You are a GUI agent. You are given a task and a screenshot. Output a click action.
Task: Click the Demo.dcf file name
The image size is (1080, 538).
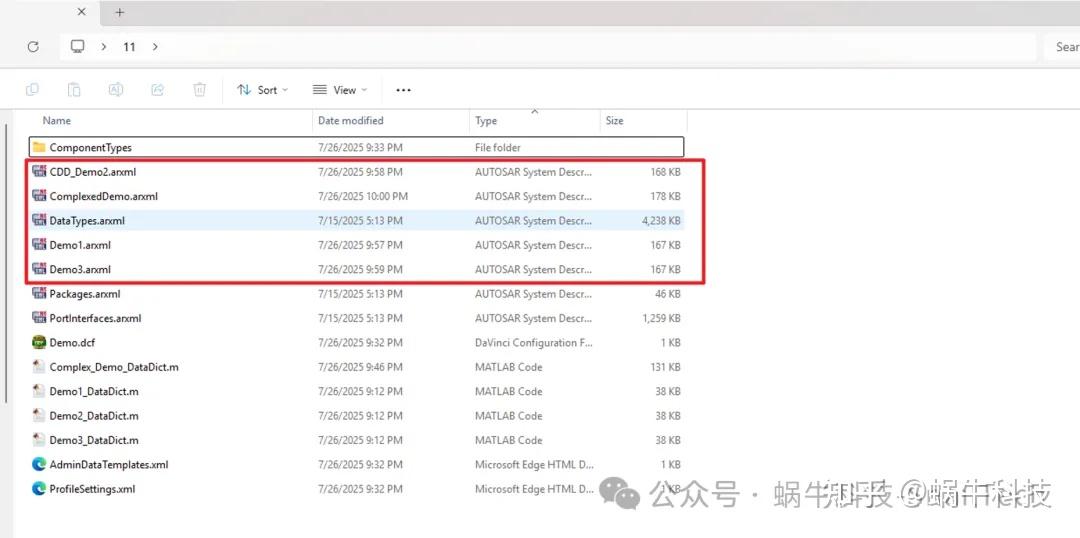click(72, 342)
